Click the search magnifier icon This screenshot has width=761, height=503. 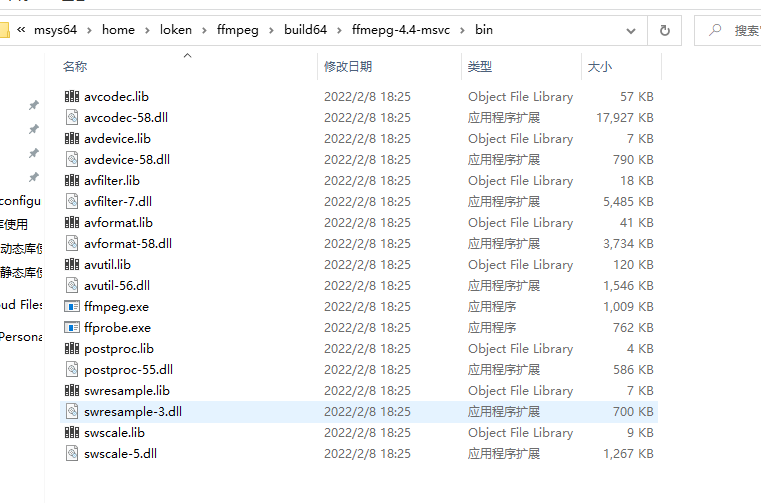pos(715,30)
